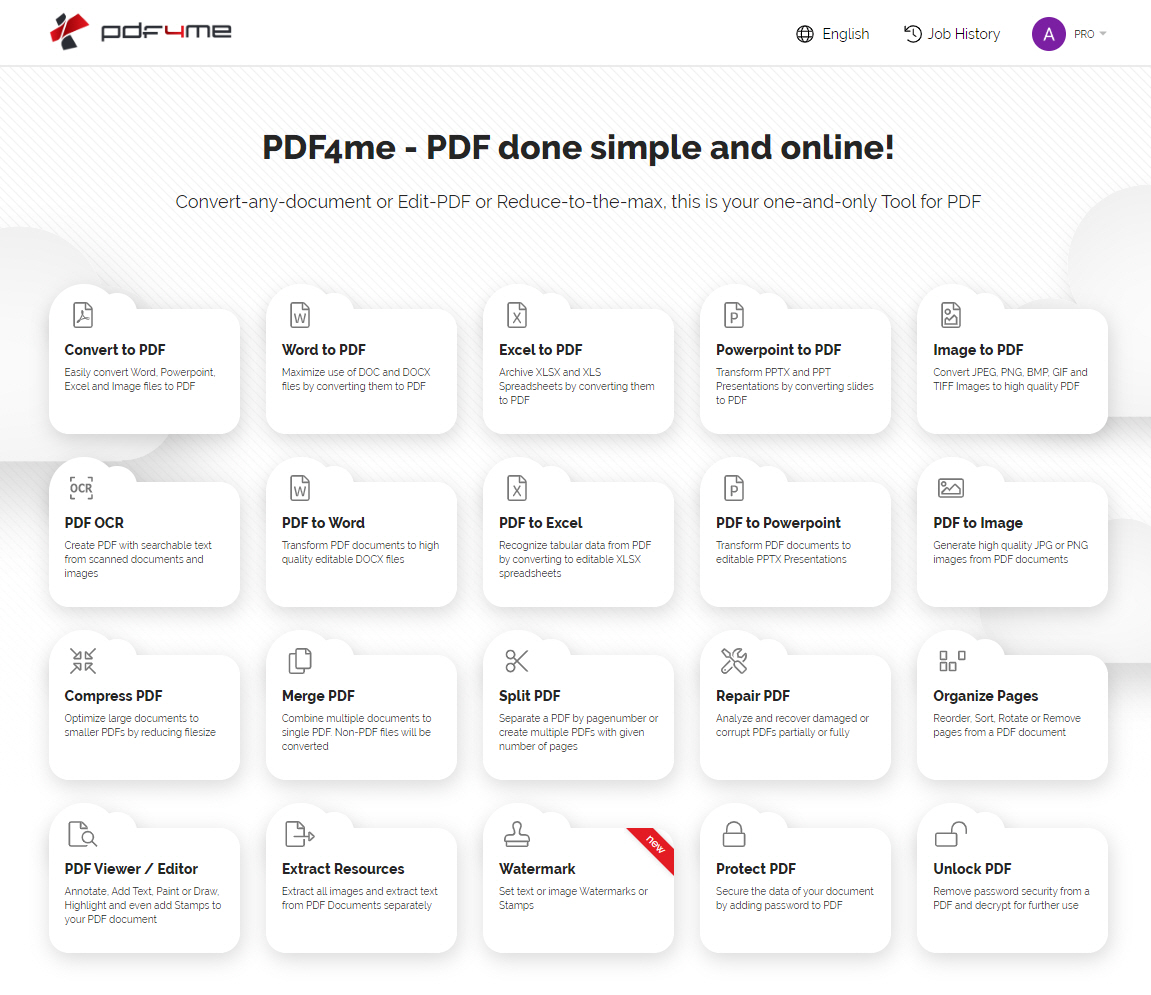Click the open lock icon on Unlock PDF
The width and height of the screenshot is (1151, 995).
pyautogui.click(x=947, y=833)
